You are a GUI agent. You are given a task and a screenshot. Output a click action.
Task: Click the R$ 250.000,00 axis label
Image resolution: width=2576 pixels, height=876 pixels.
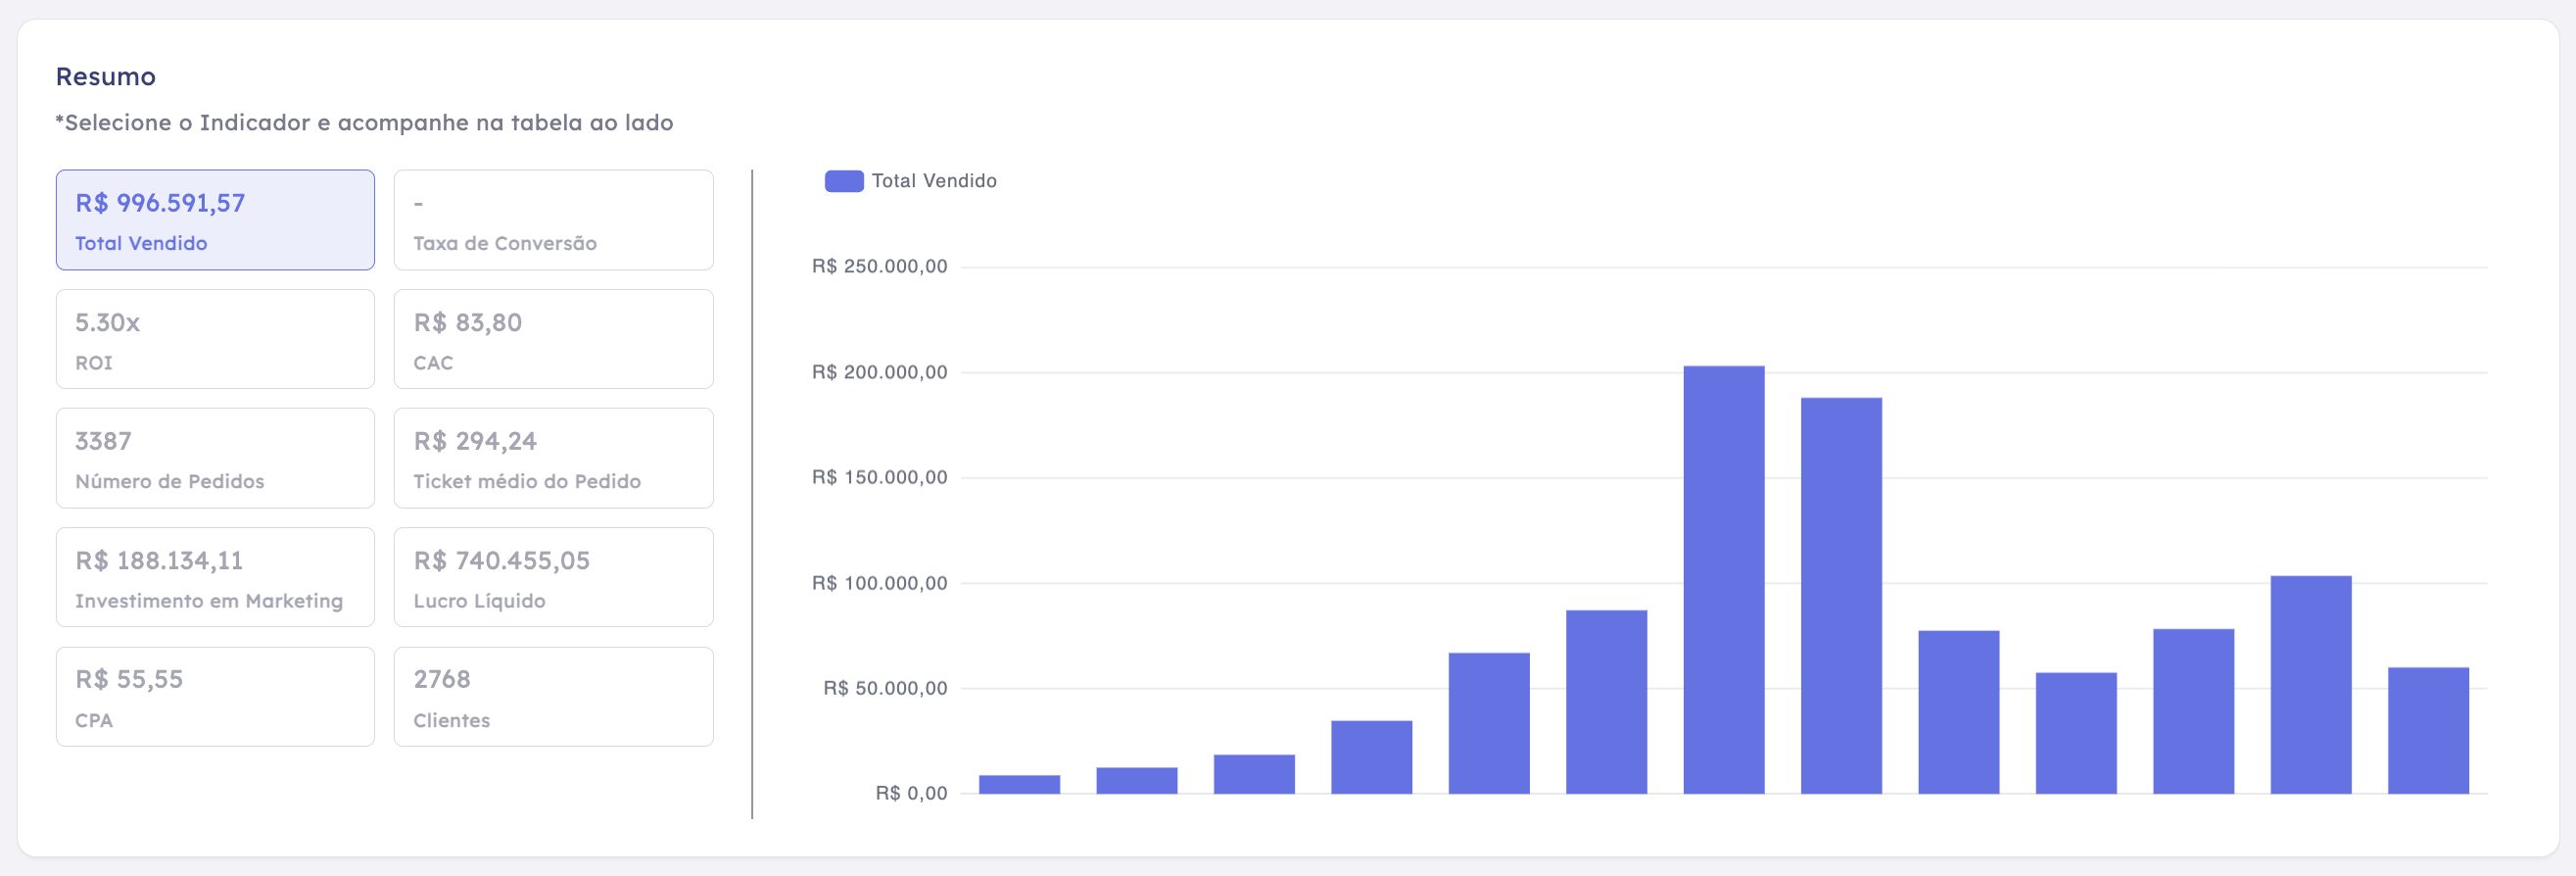(879, 266)
